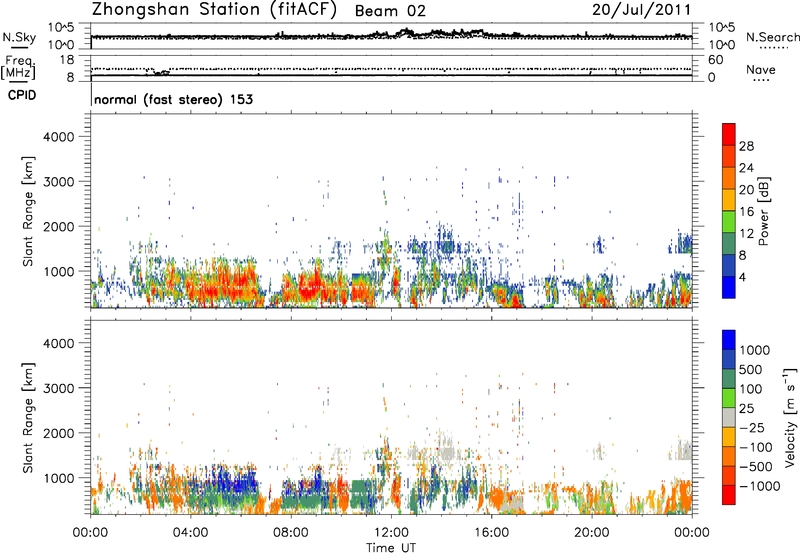Click the '12:00' time axis tick
Image resolution: width=800 pixels, height=554 pixels.
pyautogui.click(x=391, y=533)
